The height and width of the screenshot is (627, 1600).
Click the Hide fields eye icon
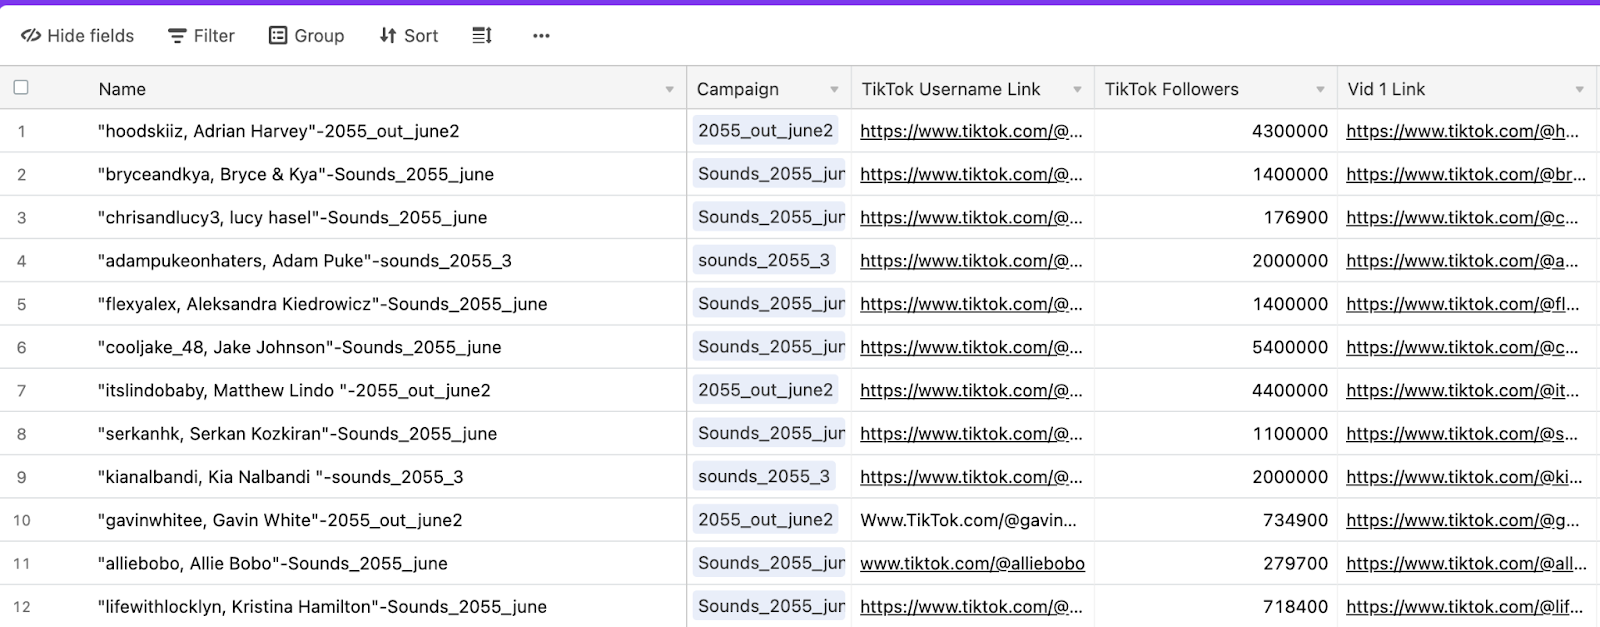(x=31, y=36)
